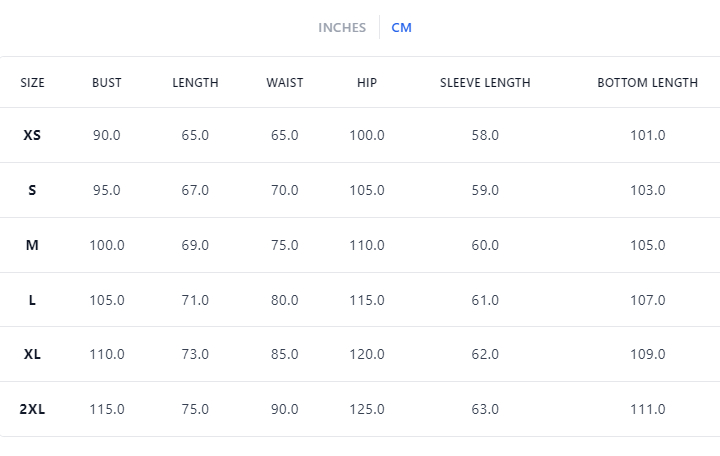Viewport: 720px width, 456px height.
Task: Click hip value 110.0 for M
Action: [367, 245]
